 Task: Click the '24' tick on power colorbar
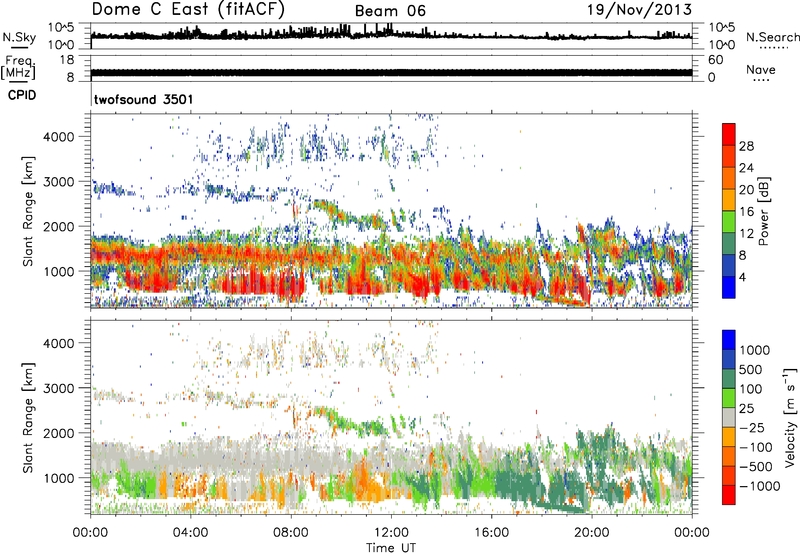pos(746,168)
